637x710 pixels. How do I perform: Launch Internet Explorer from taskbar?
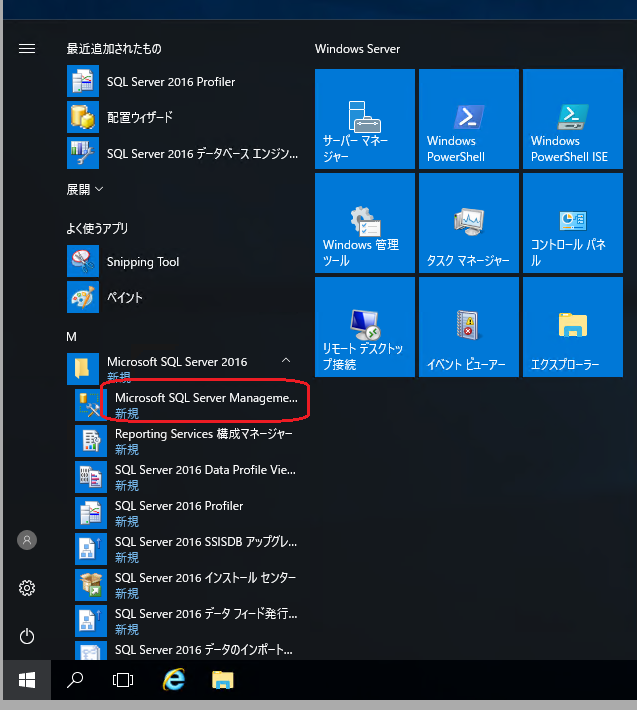[174, 680]
